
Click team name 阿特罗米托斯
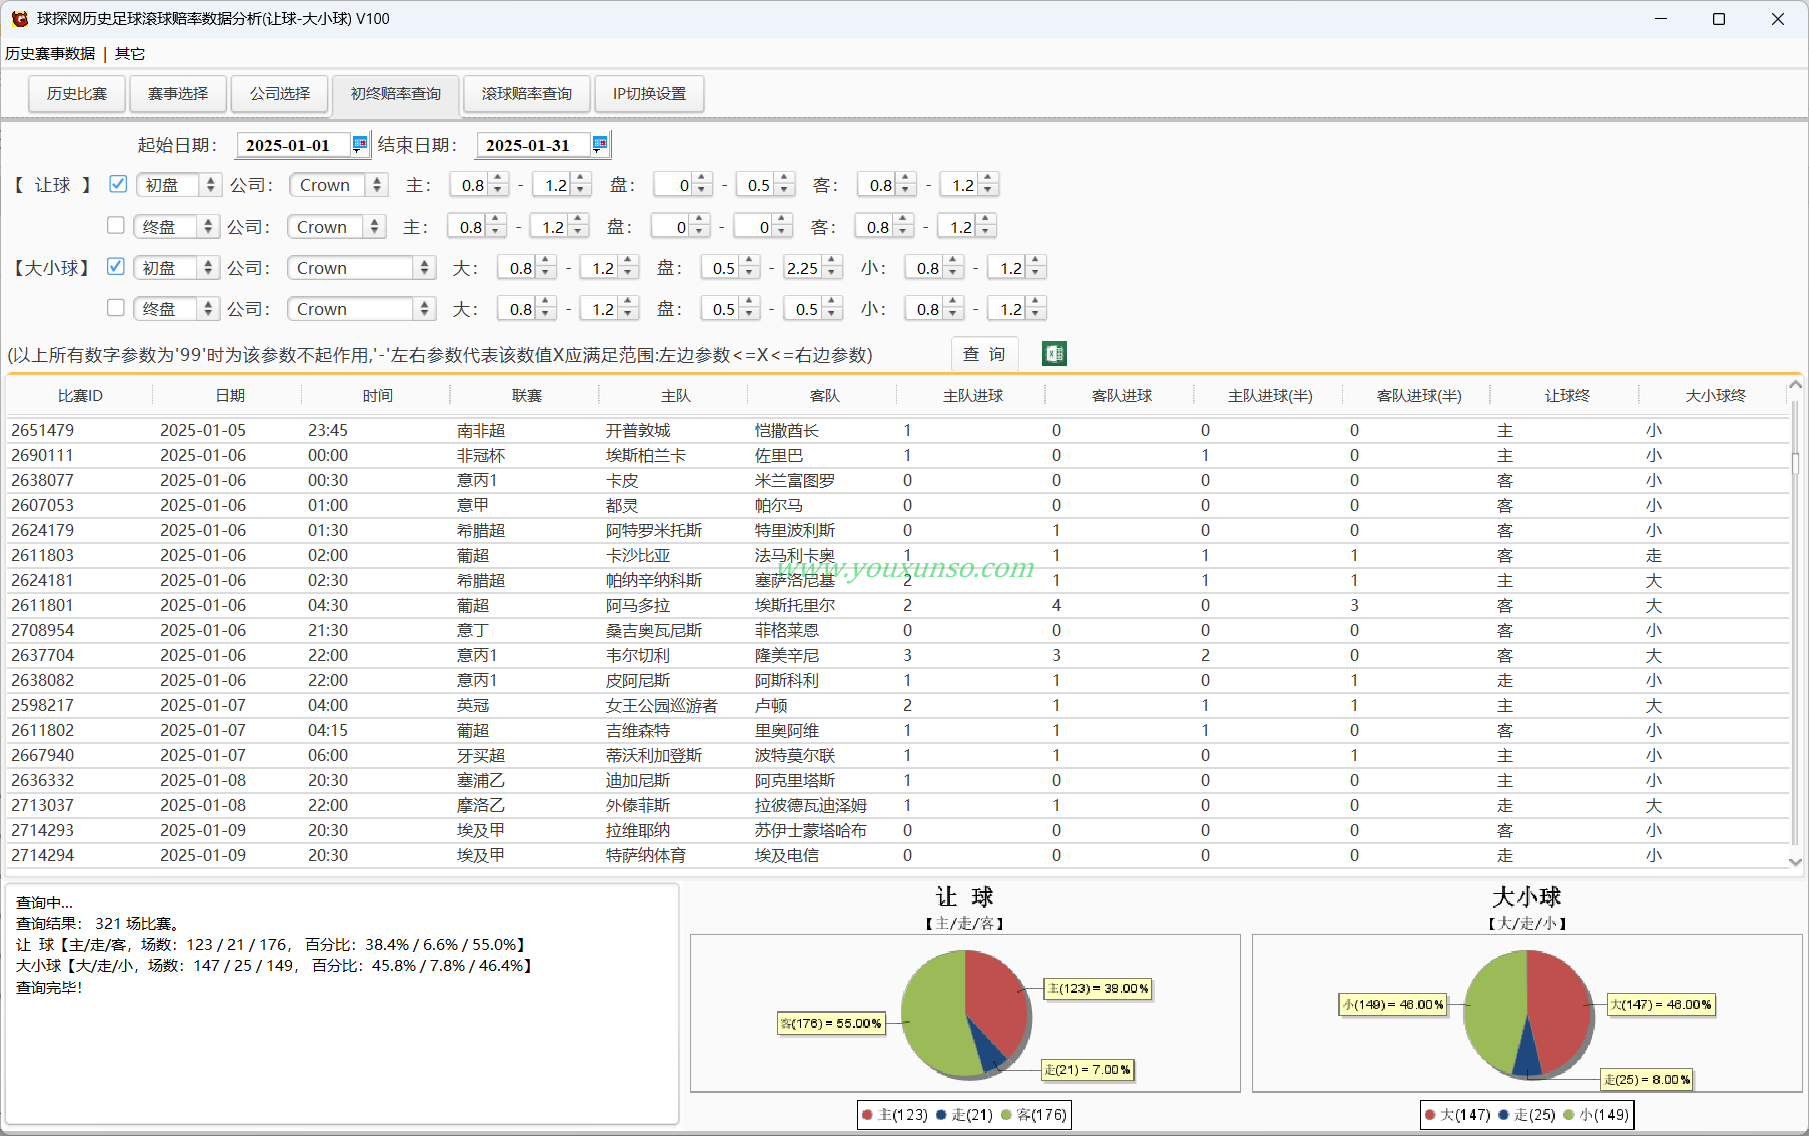tap(654, 530)
